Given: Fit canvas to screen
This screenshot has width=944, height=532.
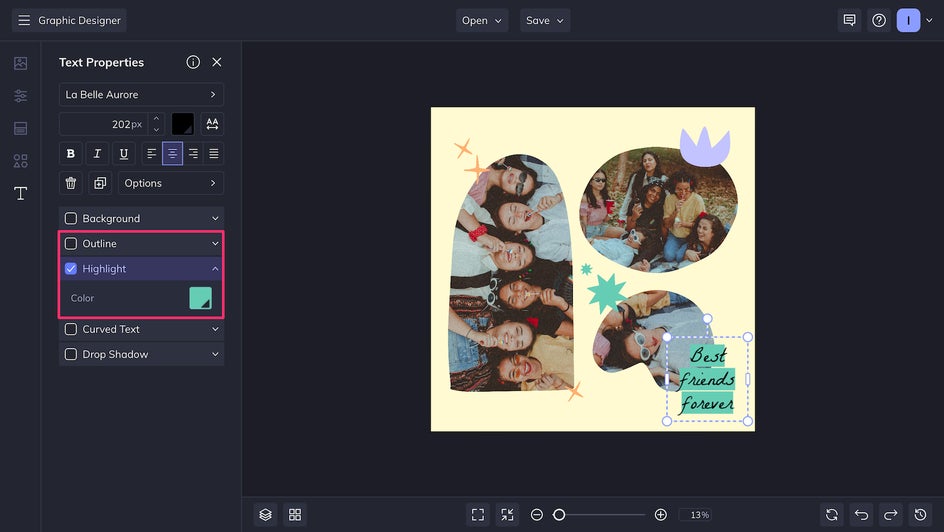Looking at the screenshot, I should (x=478, y=515).
